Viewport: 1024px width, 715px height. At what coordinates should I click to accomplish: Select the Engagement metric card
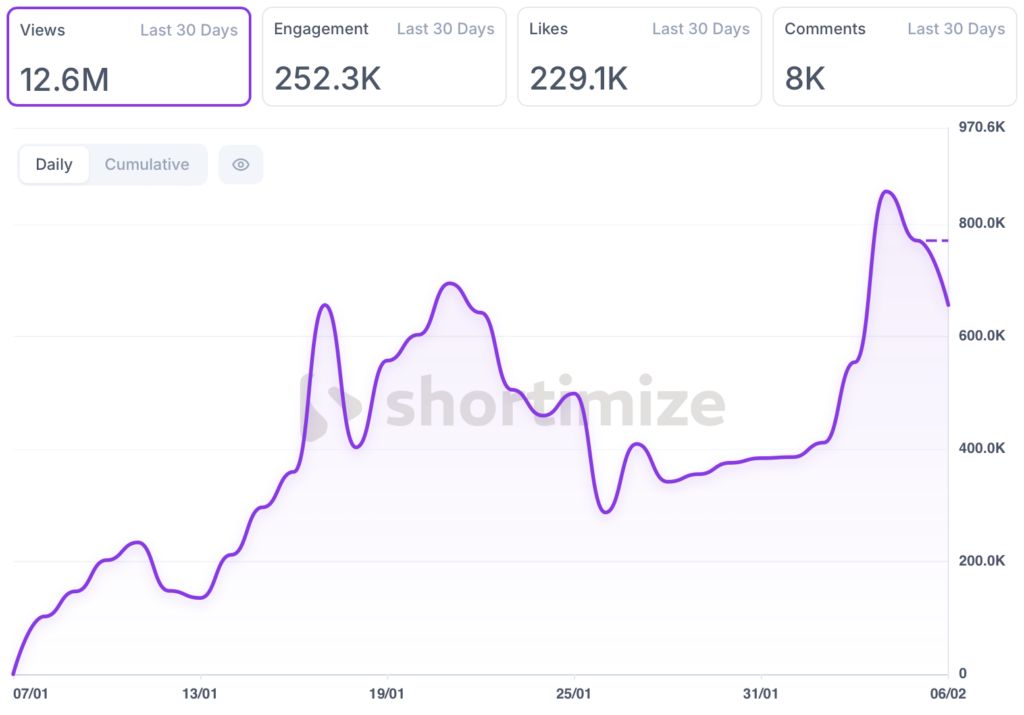[x=384, y=57]
